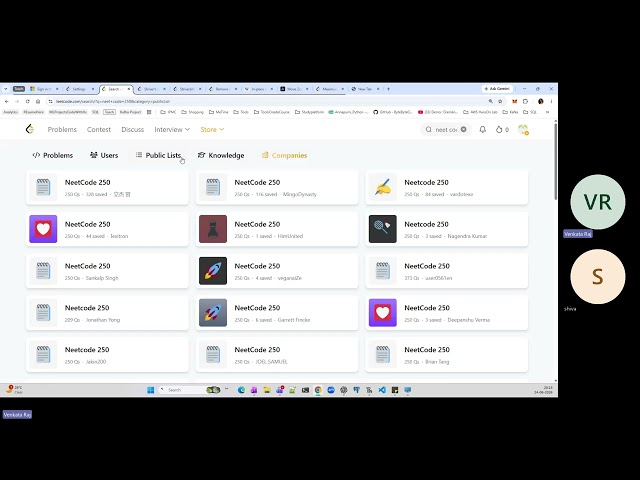Switch to the Problems search tab
The height and width of the screenshot is (480, 640).
click(53, 155)
